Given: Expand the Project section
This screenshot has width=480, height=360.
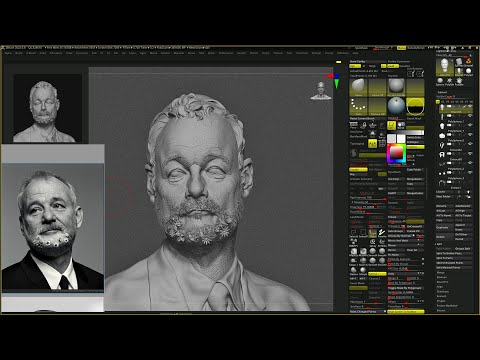Looking at the screenshot, I should click(x=441, y=301).
